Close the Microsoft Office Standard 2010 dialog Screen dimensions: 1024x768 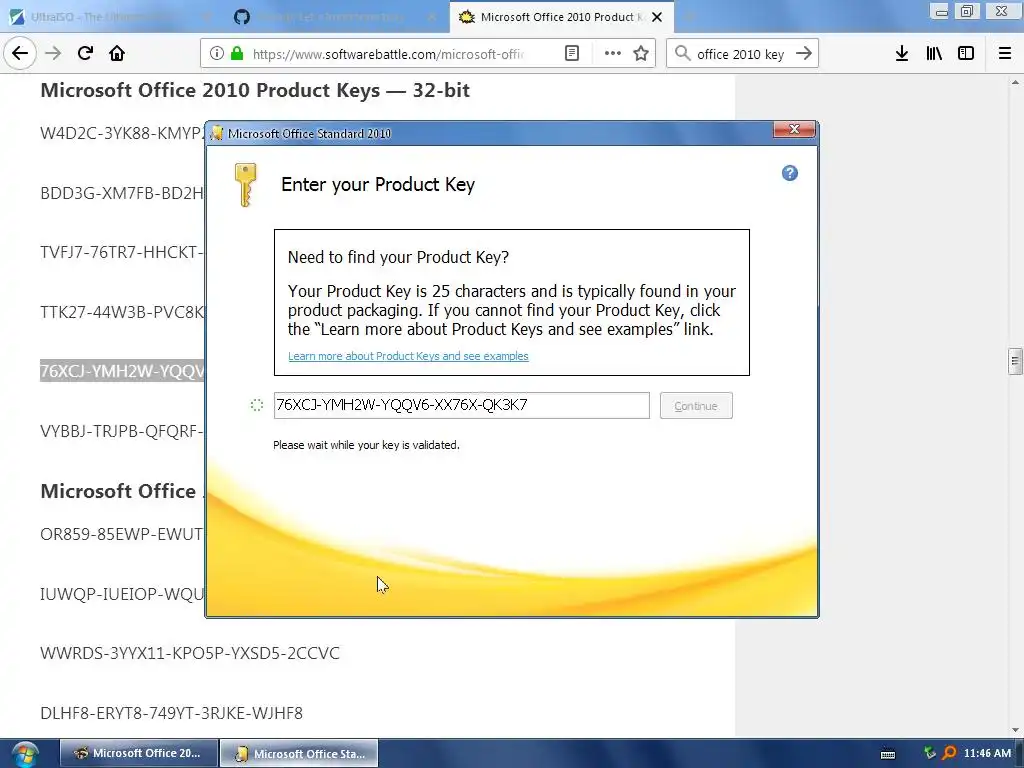tap(794, 129)
